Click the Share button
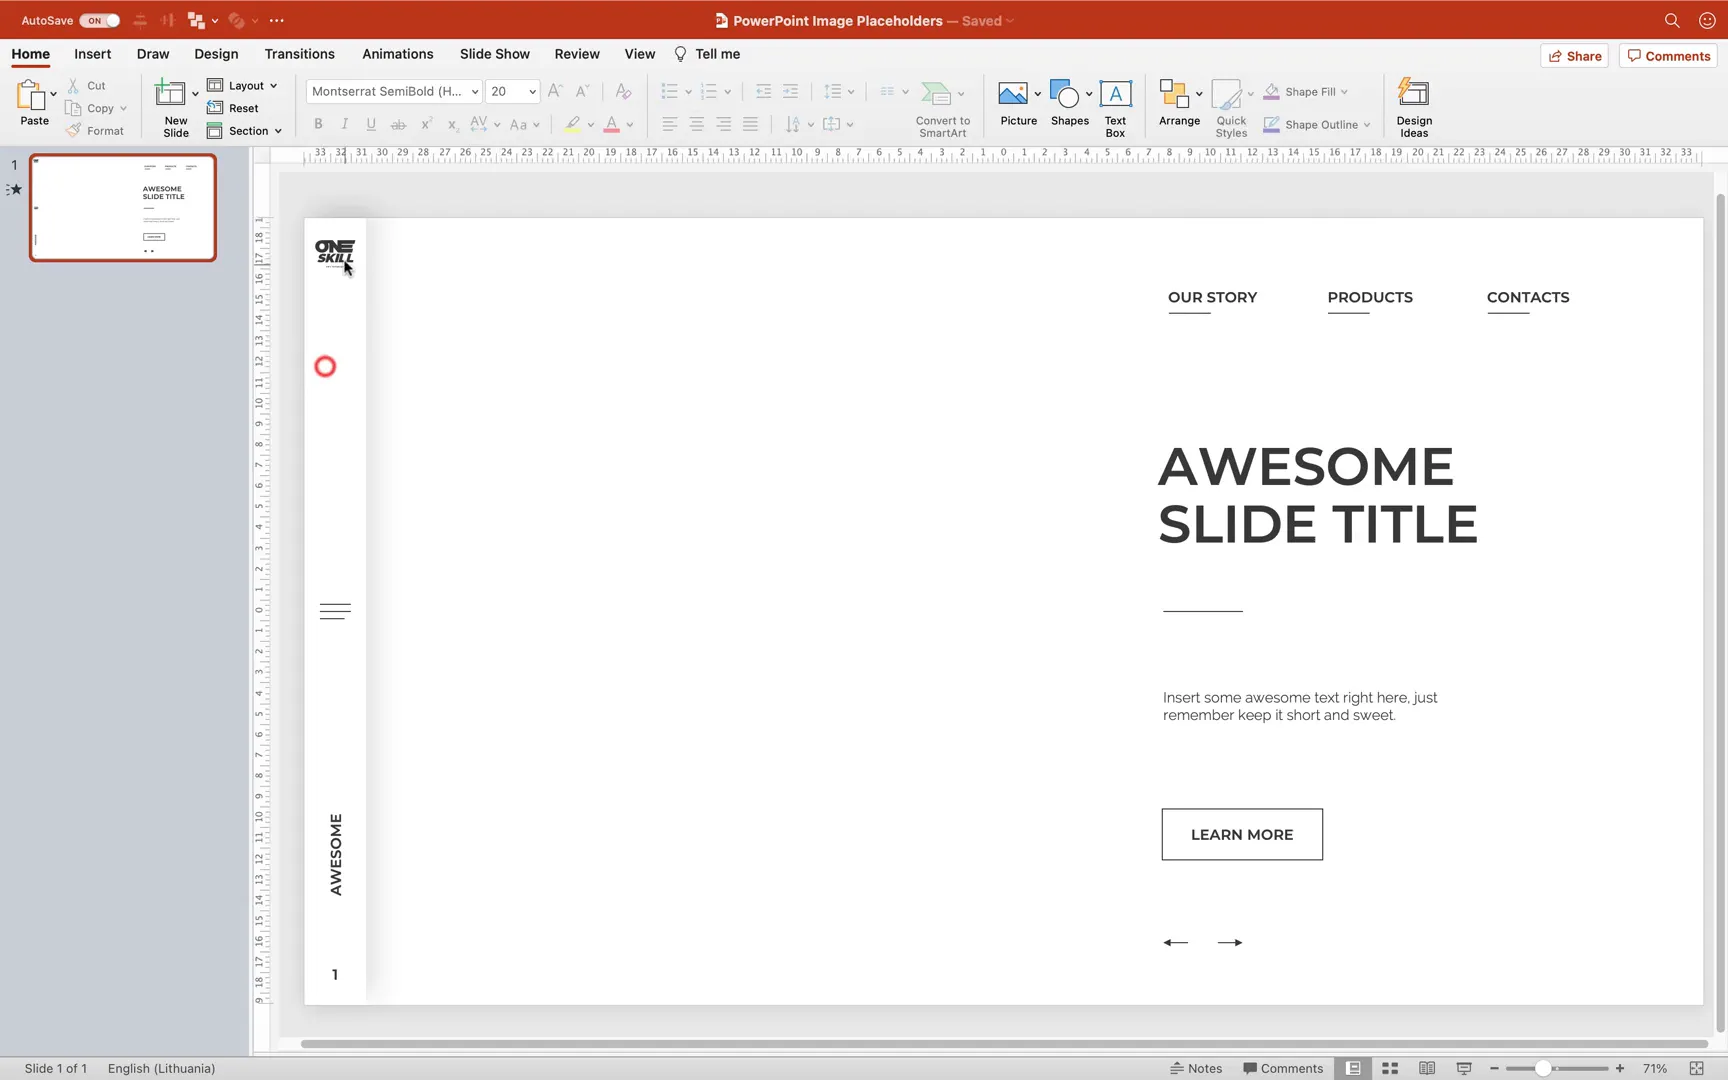Screen dimensions: 1728x1080 tap(1575, 56)
